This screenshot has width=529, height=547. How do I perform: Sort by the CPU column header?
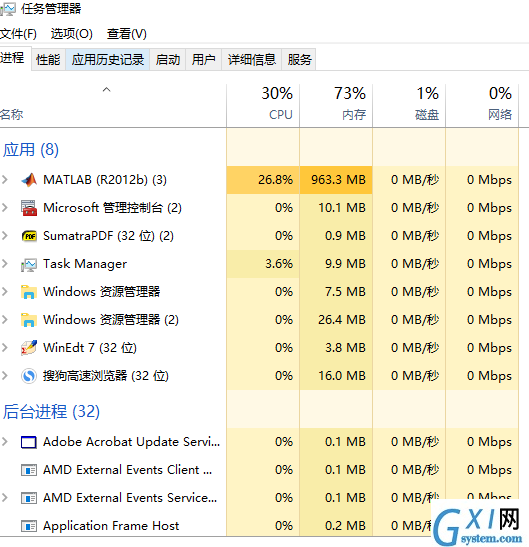[263, 106]
